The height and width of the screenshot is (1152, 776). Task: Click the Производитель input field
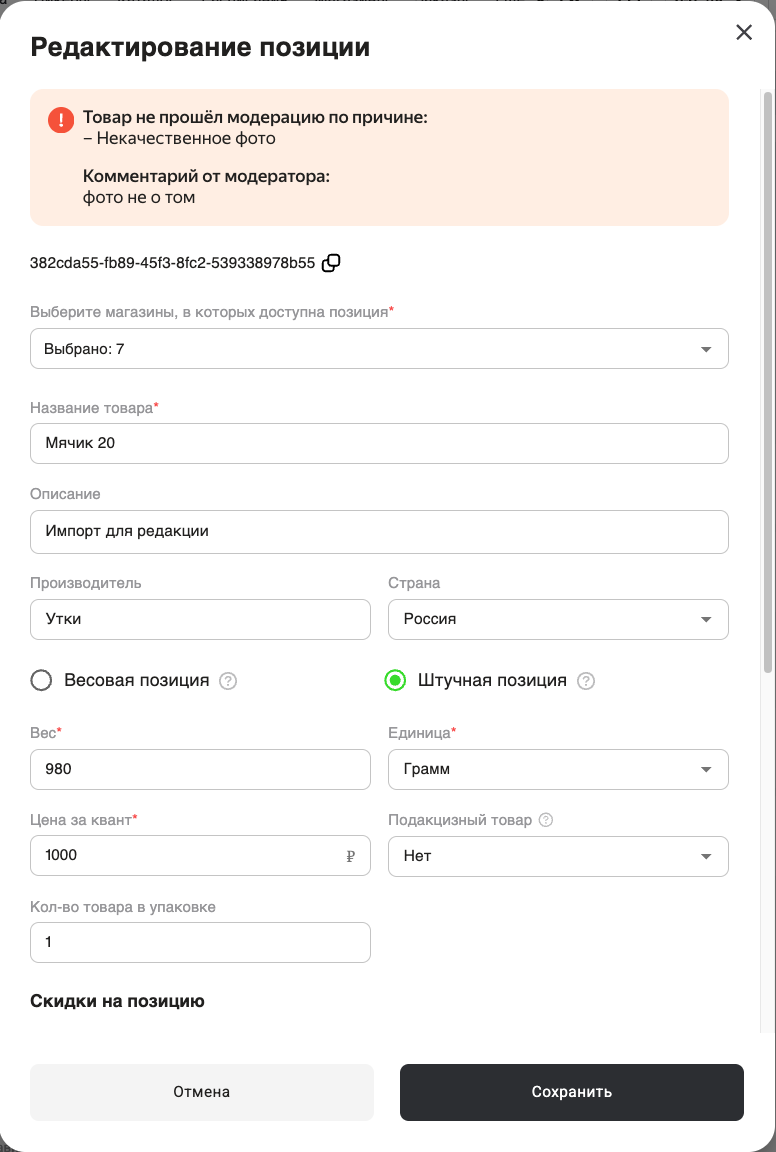[201, 619]
